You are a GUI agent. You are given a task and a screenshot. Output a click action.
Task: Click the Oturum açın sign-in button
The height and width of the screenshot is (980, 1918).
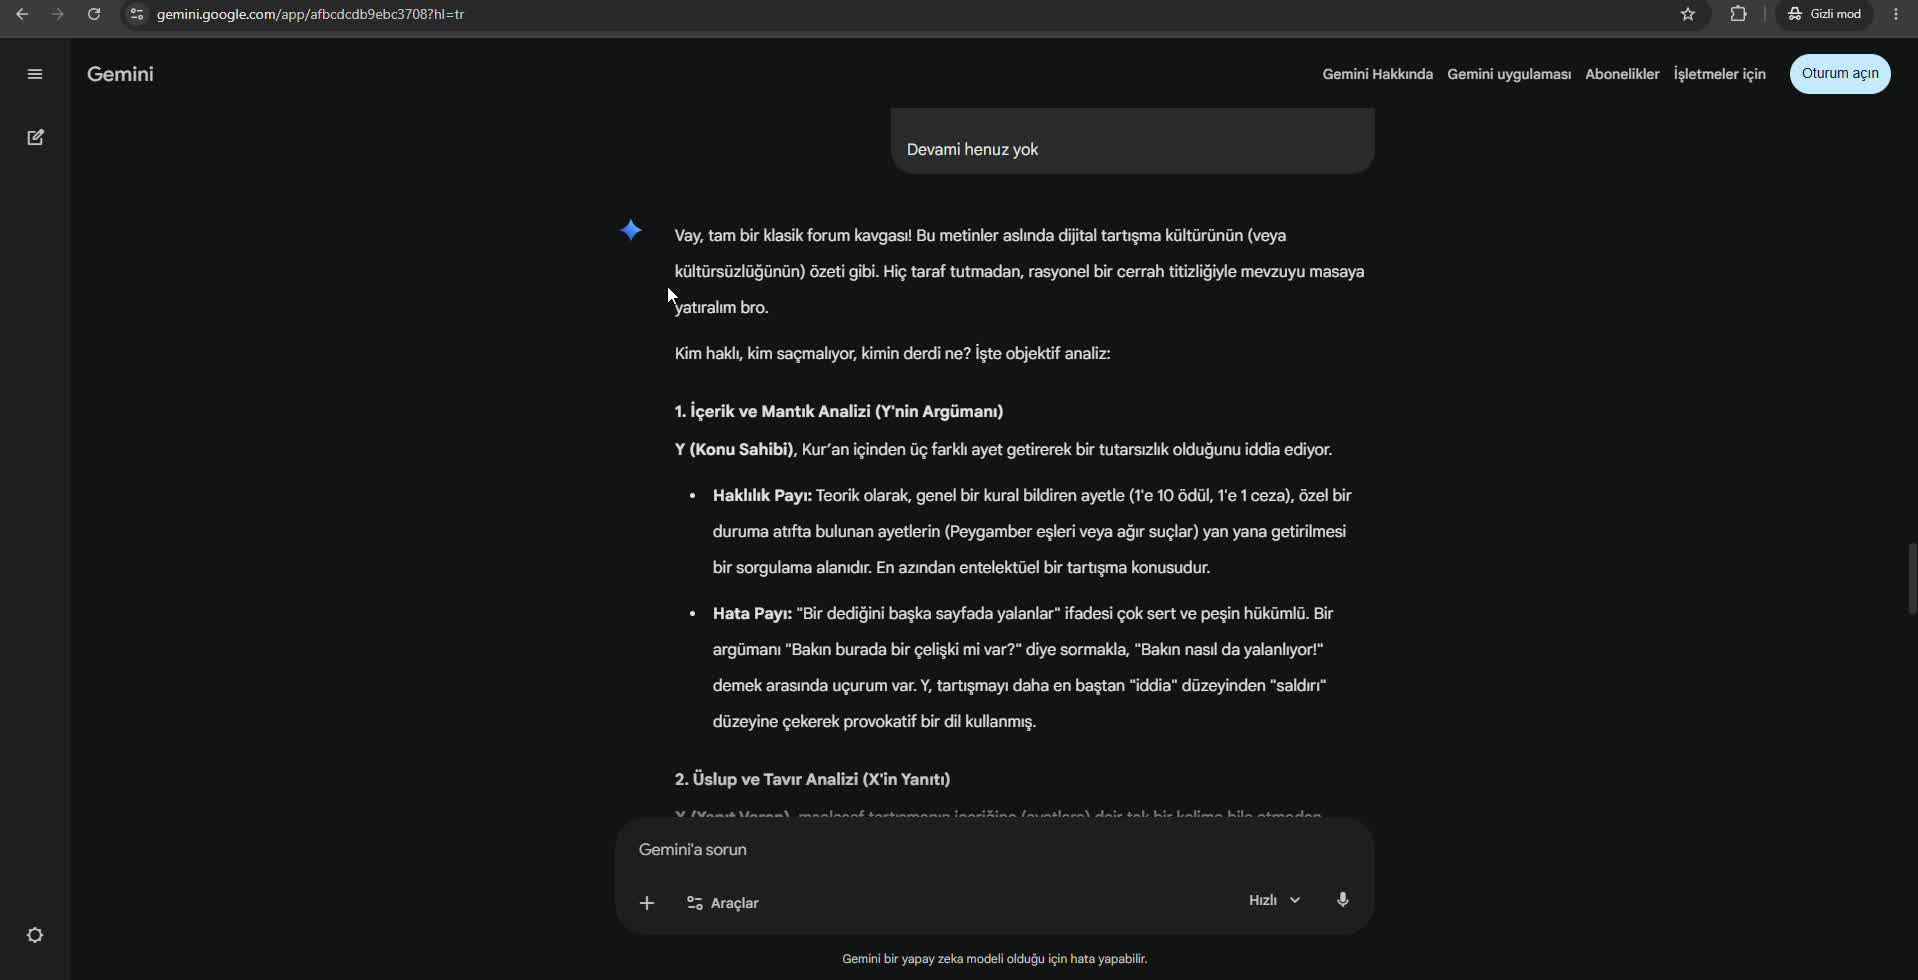(1840, 73)
